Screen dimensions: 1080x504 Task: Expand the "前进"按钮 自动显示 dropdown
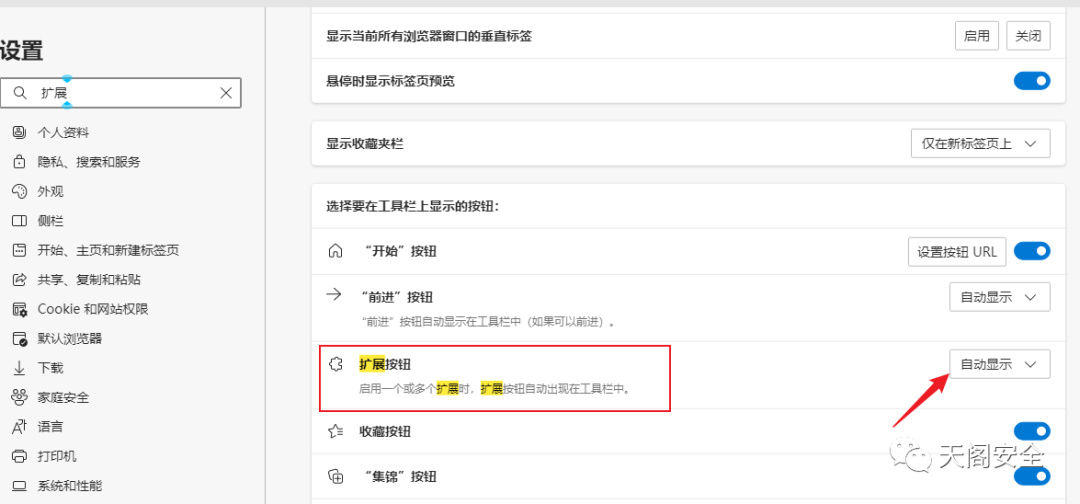pos(999,297)
